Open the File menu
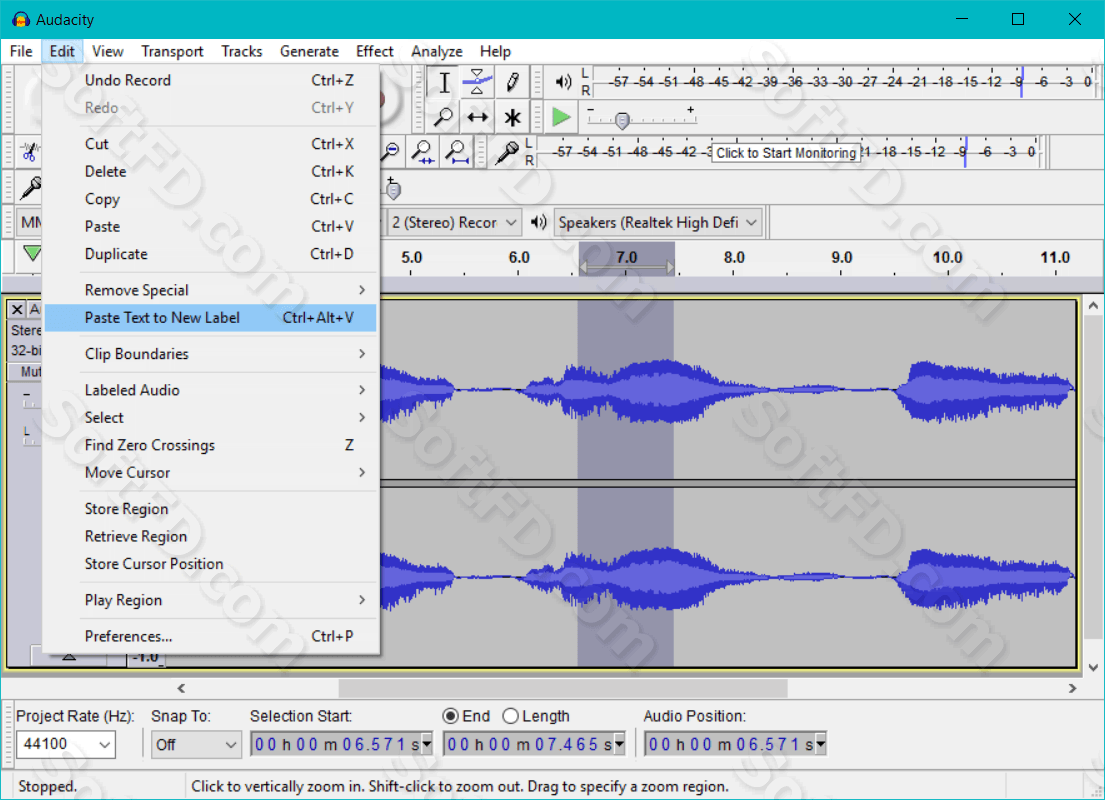The height and width of the screenshot is (800, 1105). click(21, 51)
